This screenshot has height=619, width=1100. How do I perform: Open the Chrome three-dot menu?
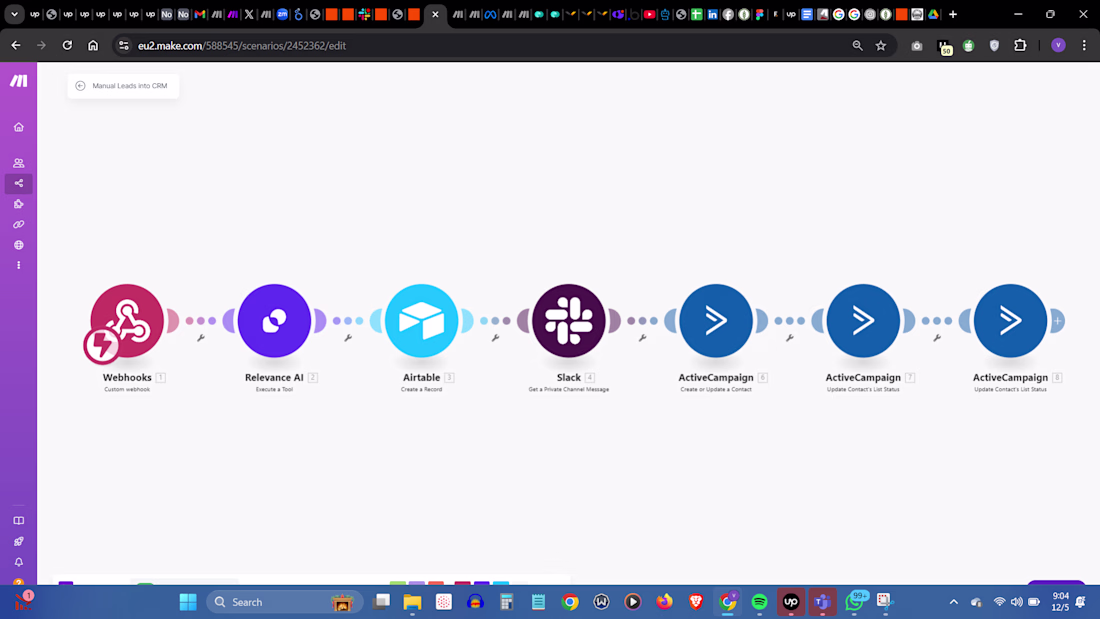(x=1084, y=46)
